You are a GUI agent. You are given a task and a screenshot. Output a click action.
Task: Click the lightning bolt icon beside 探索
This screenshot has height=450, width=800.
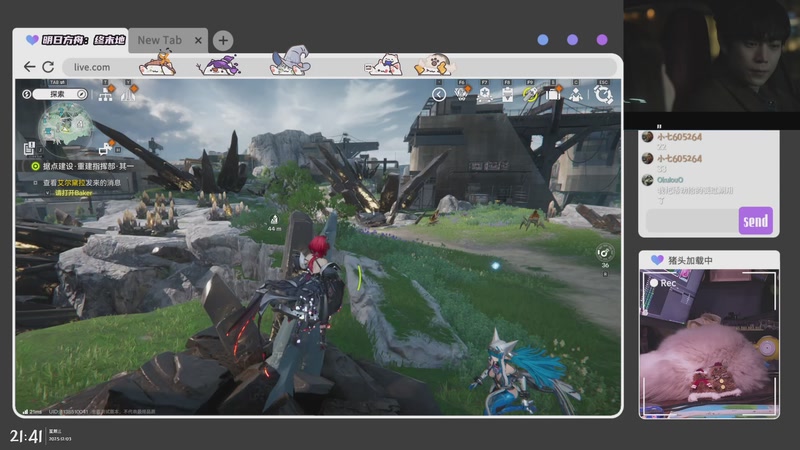(x=27, y=94)
